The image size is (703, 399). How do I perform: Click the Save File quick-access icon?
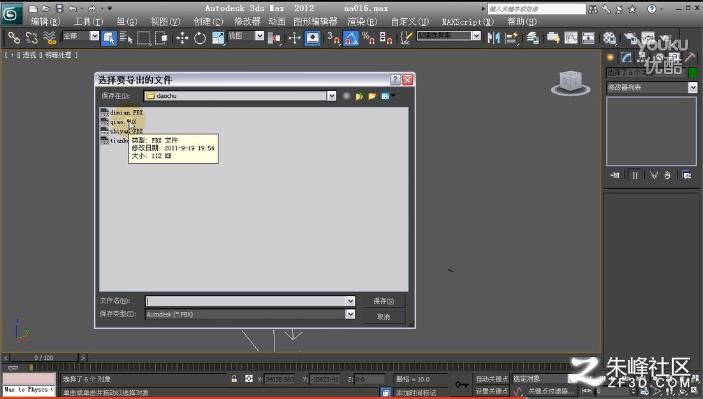pyautogui.click(x=59, y=8)
